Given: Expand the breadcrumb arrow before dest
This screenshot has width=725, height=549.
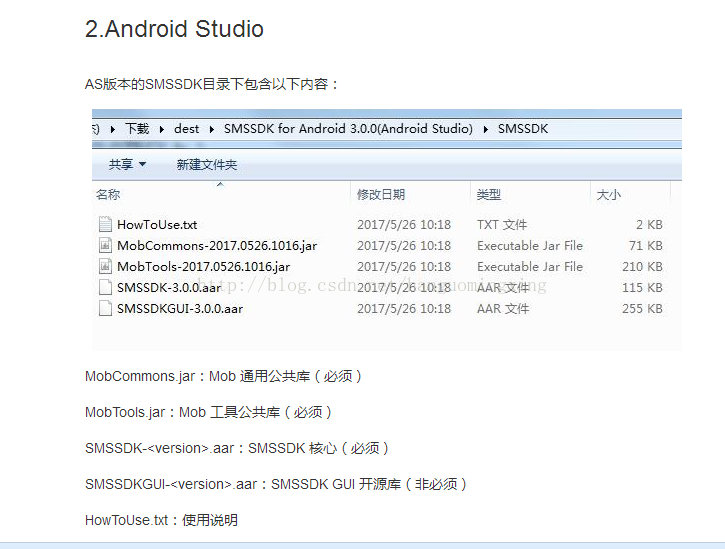Looking at the screenshot, I should (x=162, y=129).
